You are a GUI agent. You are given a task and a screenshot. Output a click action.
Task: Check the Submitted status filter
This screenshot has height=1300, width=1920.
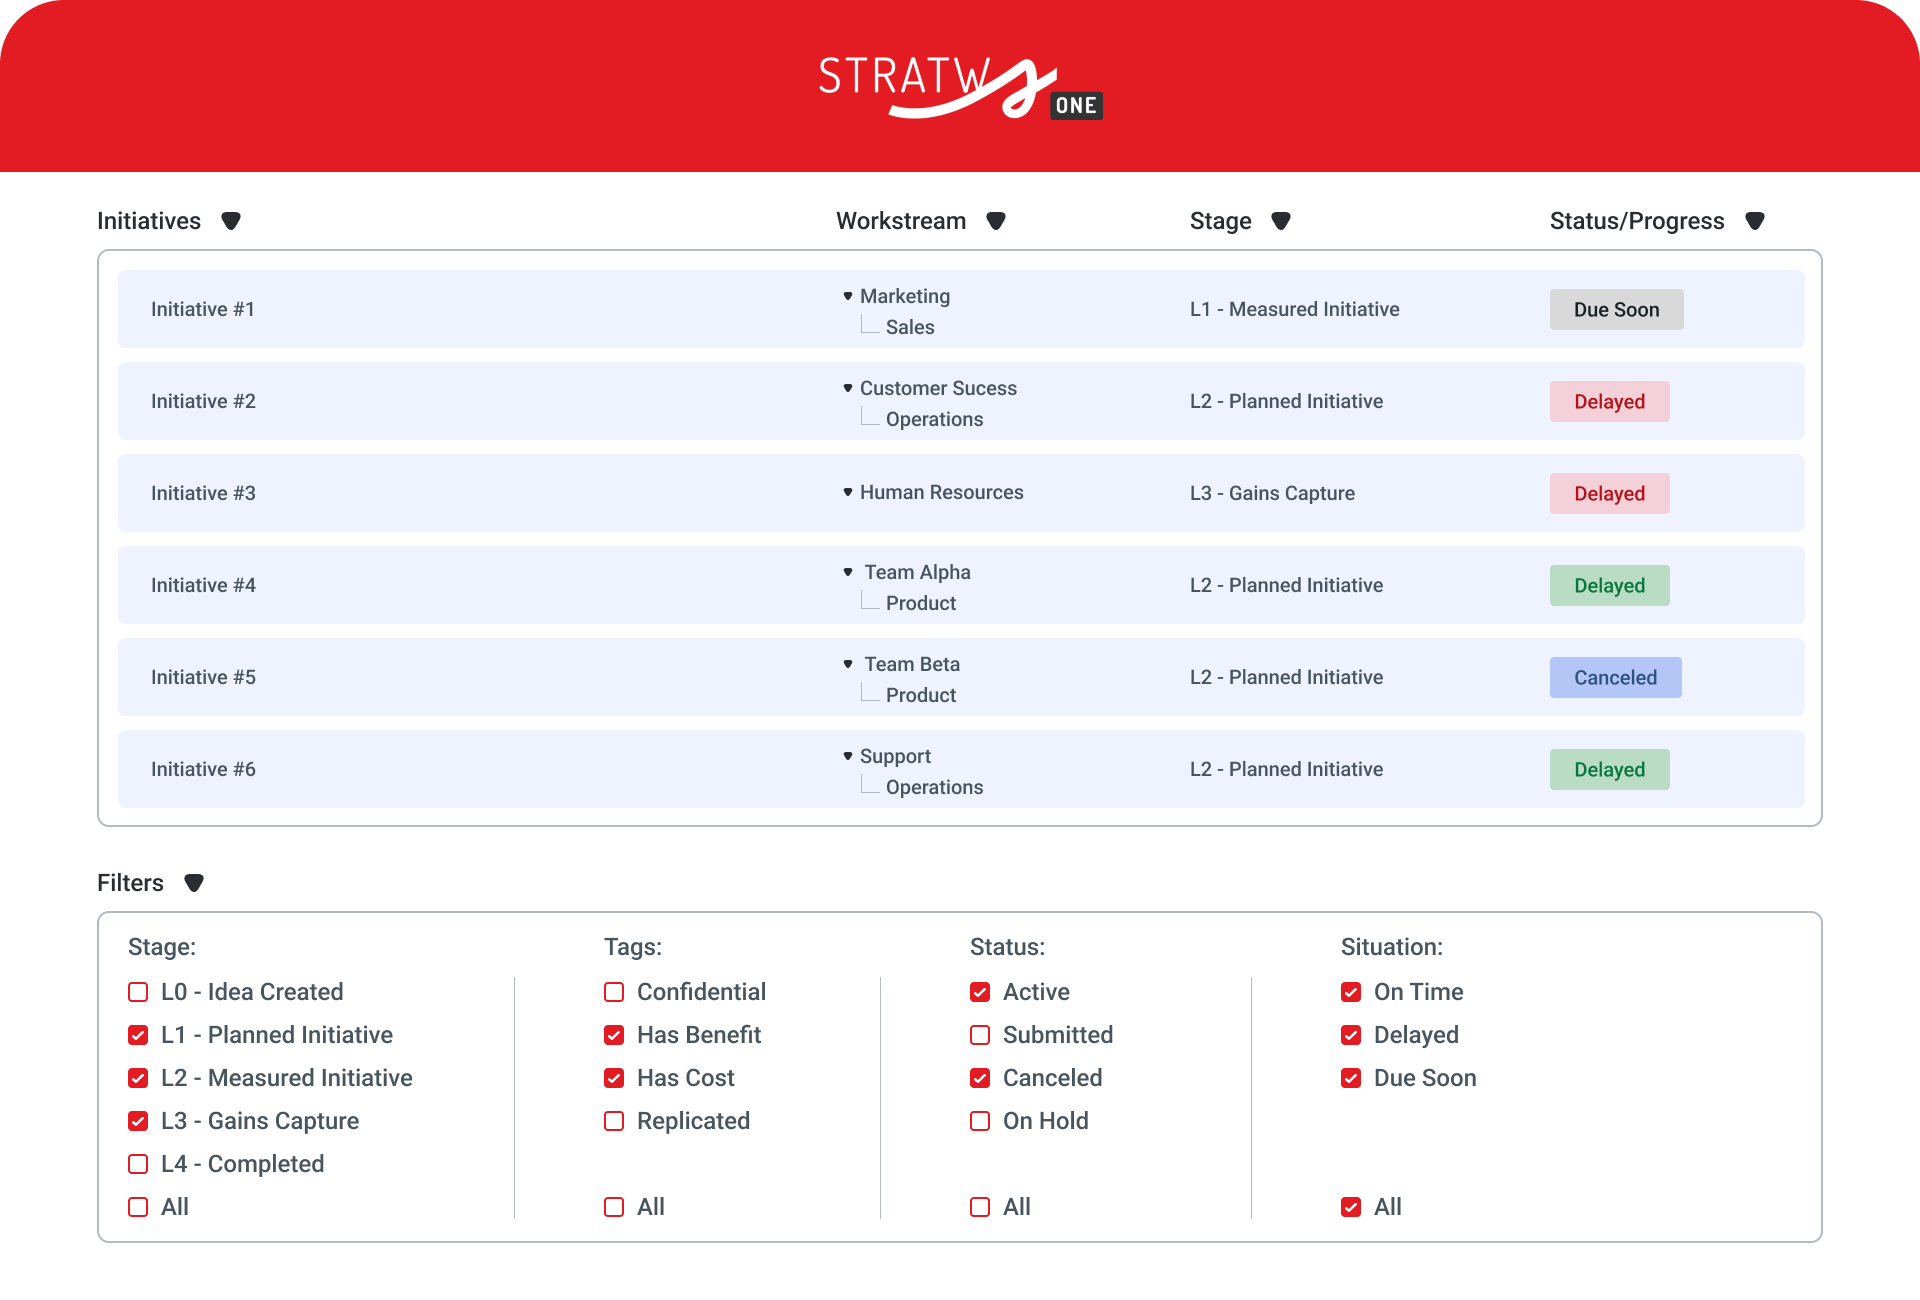[x=980, y=1035]
